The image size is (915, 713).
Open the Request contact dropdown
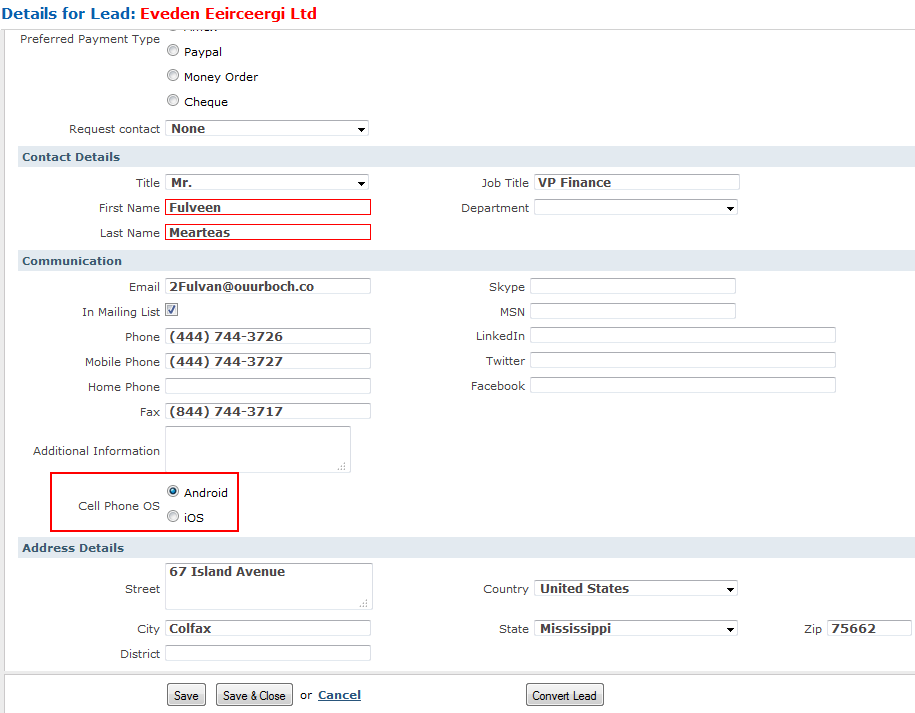267,128
